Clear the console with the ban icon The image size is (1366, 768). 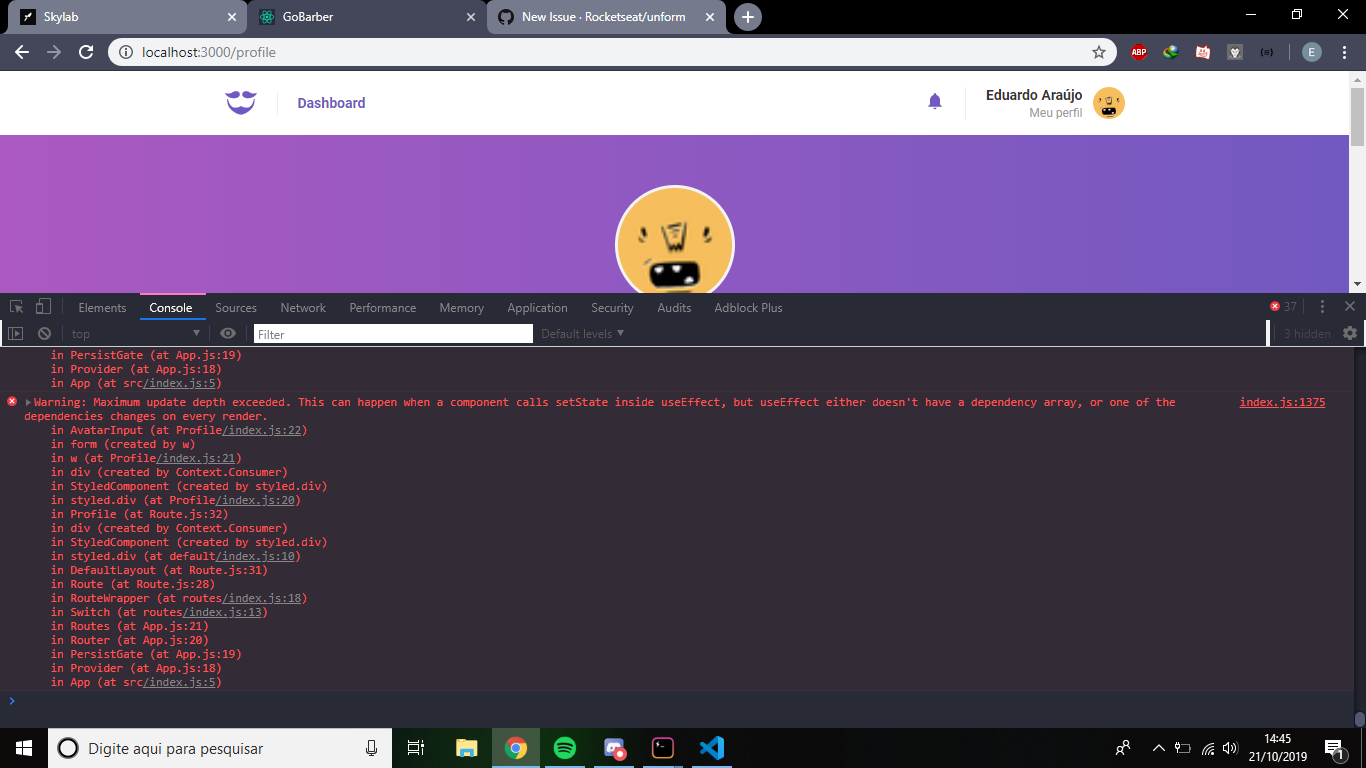(x=44, y=334)
